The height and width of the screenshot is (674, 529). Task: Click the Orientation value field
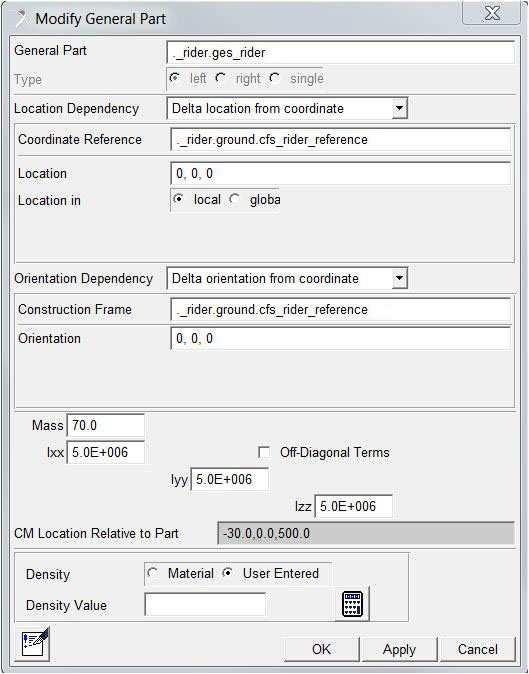340,338
